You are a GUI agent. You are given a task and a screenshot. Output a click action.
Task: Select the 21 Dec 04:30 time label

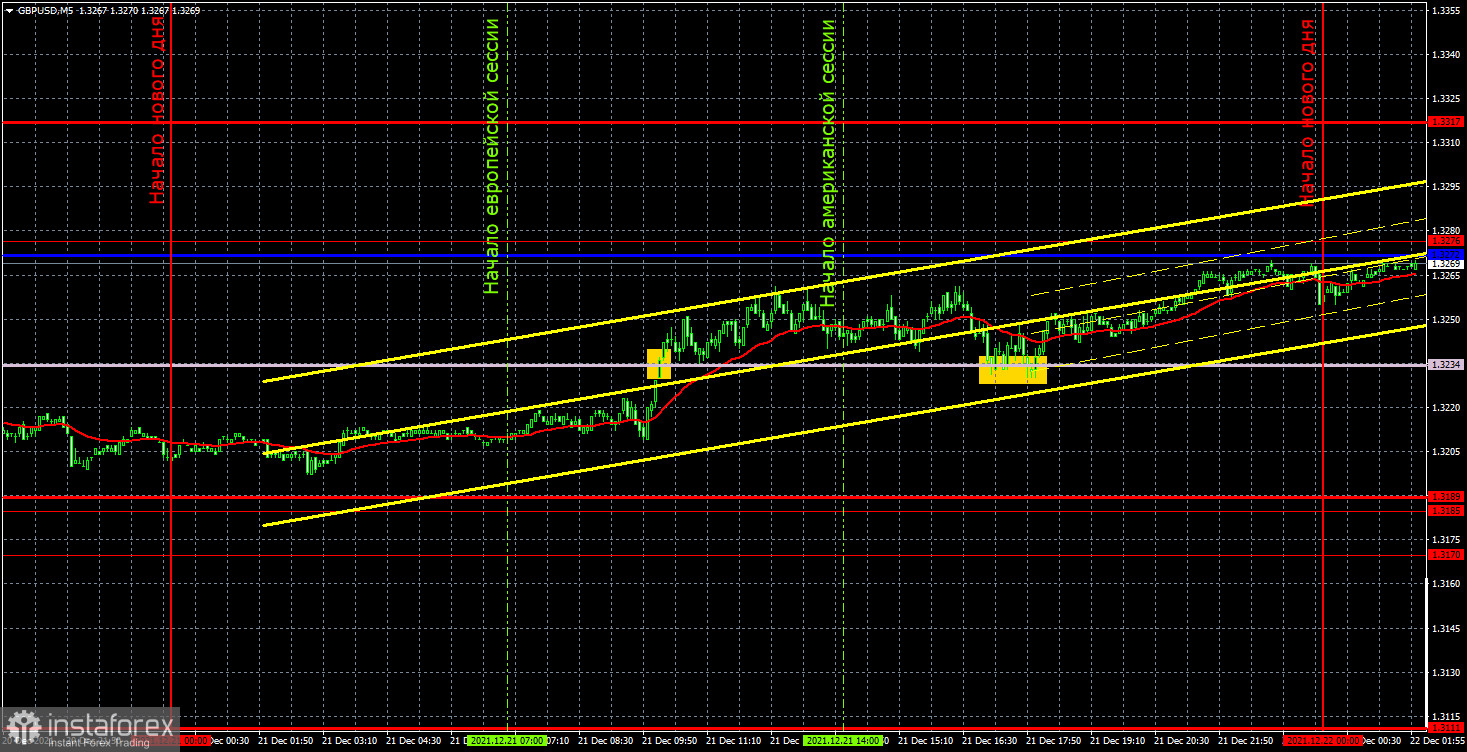click(414, 741)
